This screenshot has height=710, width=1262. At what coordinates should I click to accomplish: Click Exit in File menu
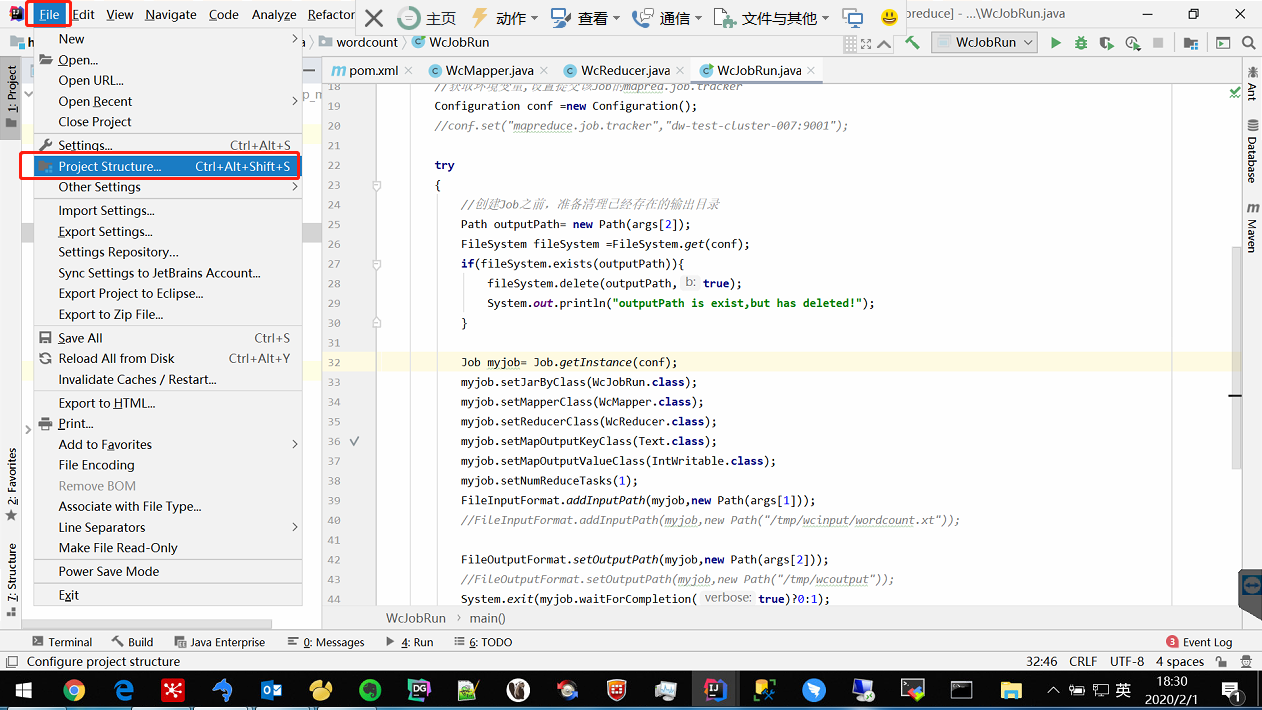167,595
